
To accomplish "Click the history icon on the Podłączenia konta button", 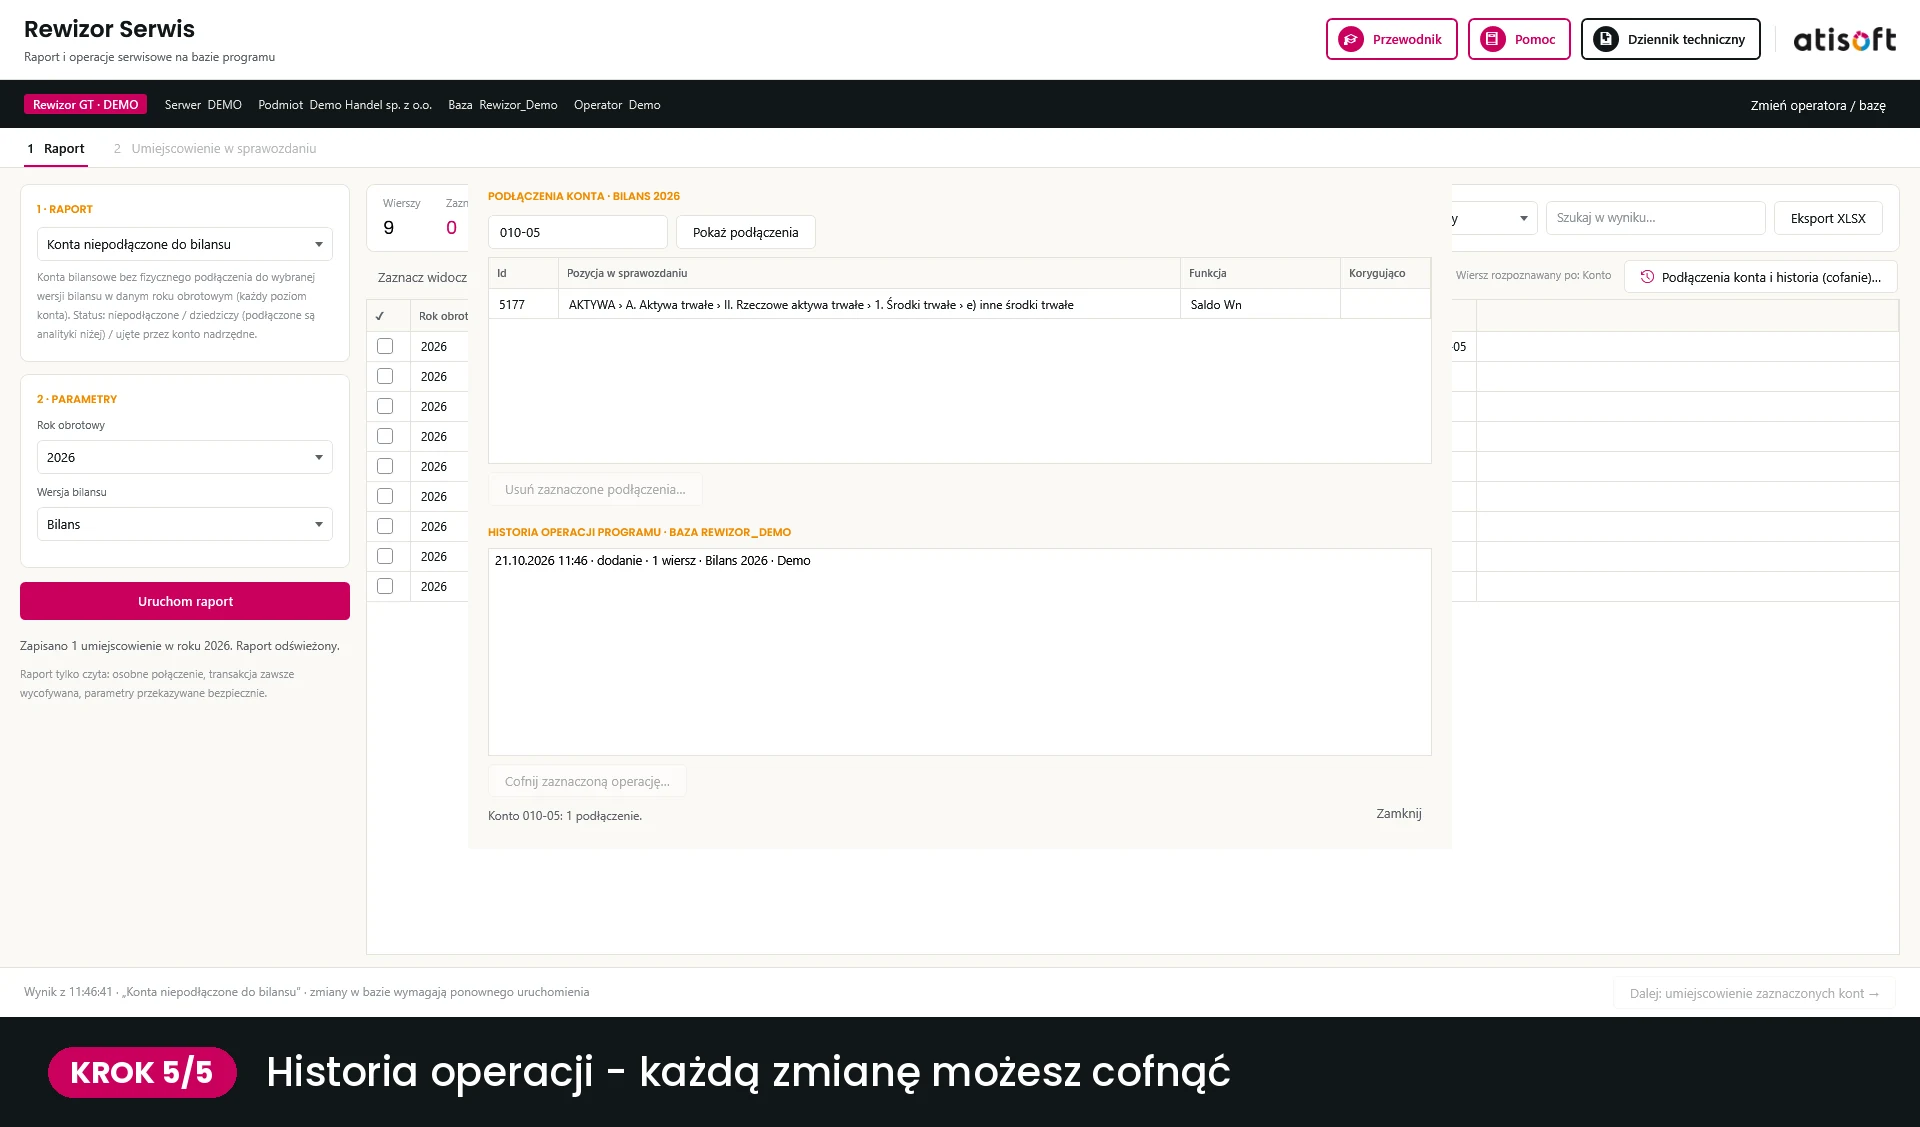I will click(1647, 277).
